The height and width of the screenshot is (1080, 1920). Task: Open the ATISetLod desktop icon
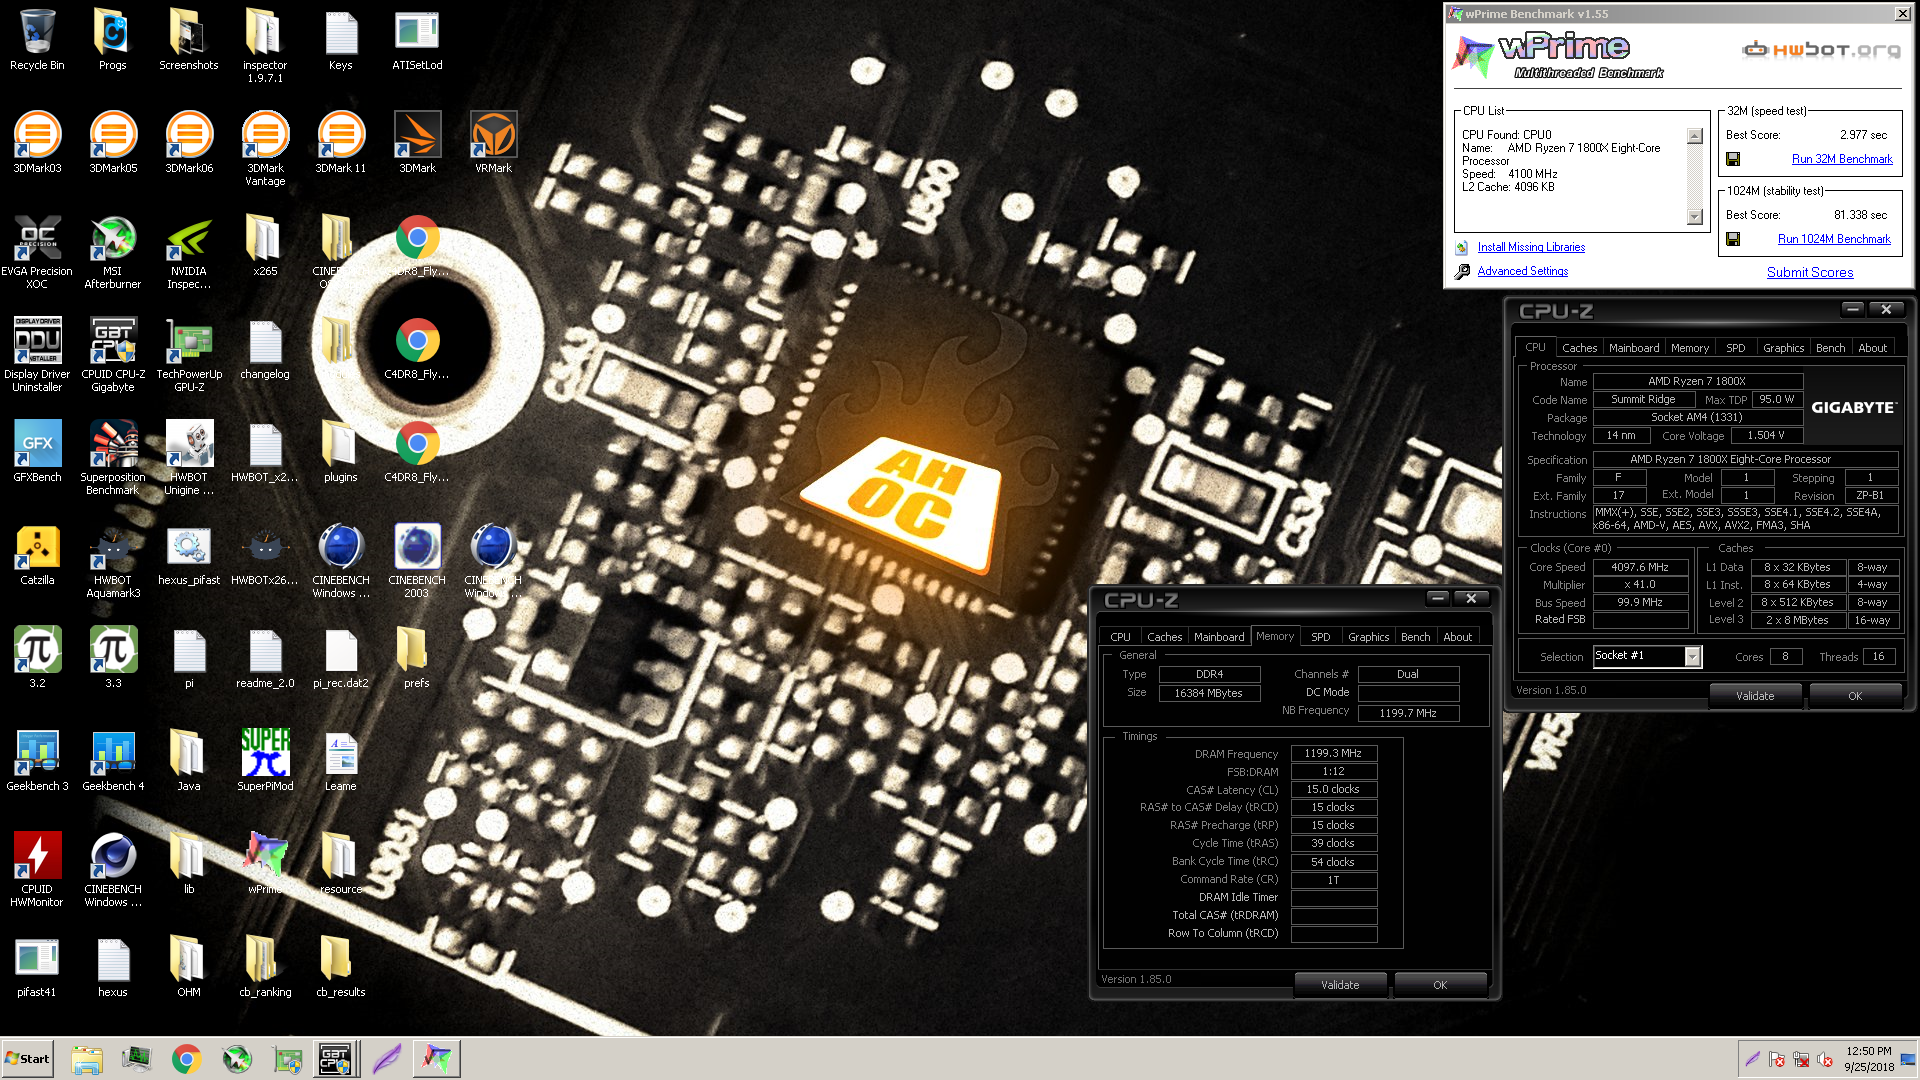(417, 40)
